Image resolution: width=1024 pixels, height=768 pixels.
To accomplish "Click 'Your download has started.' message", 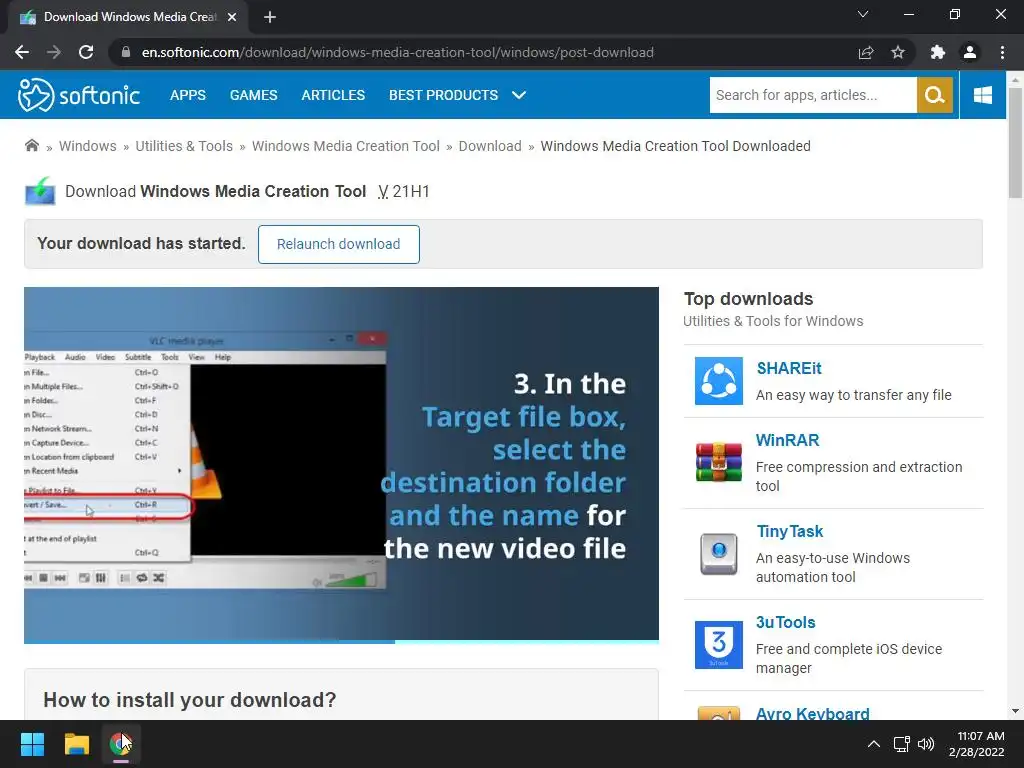I will (141, 244).
